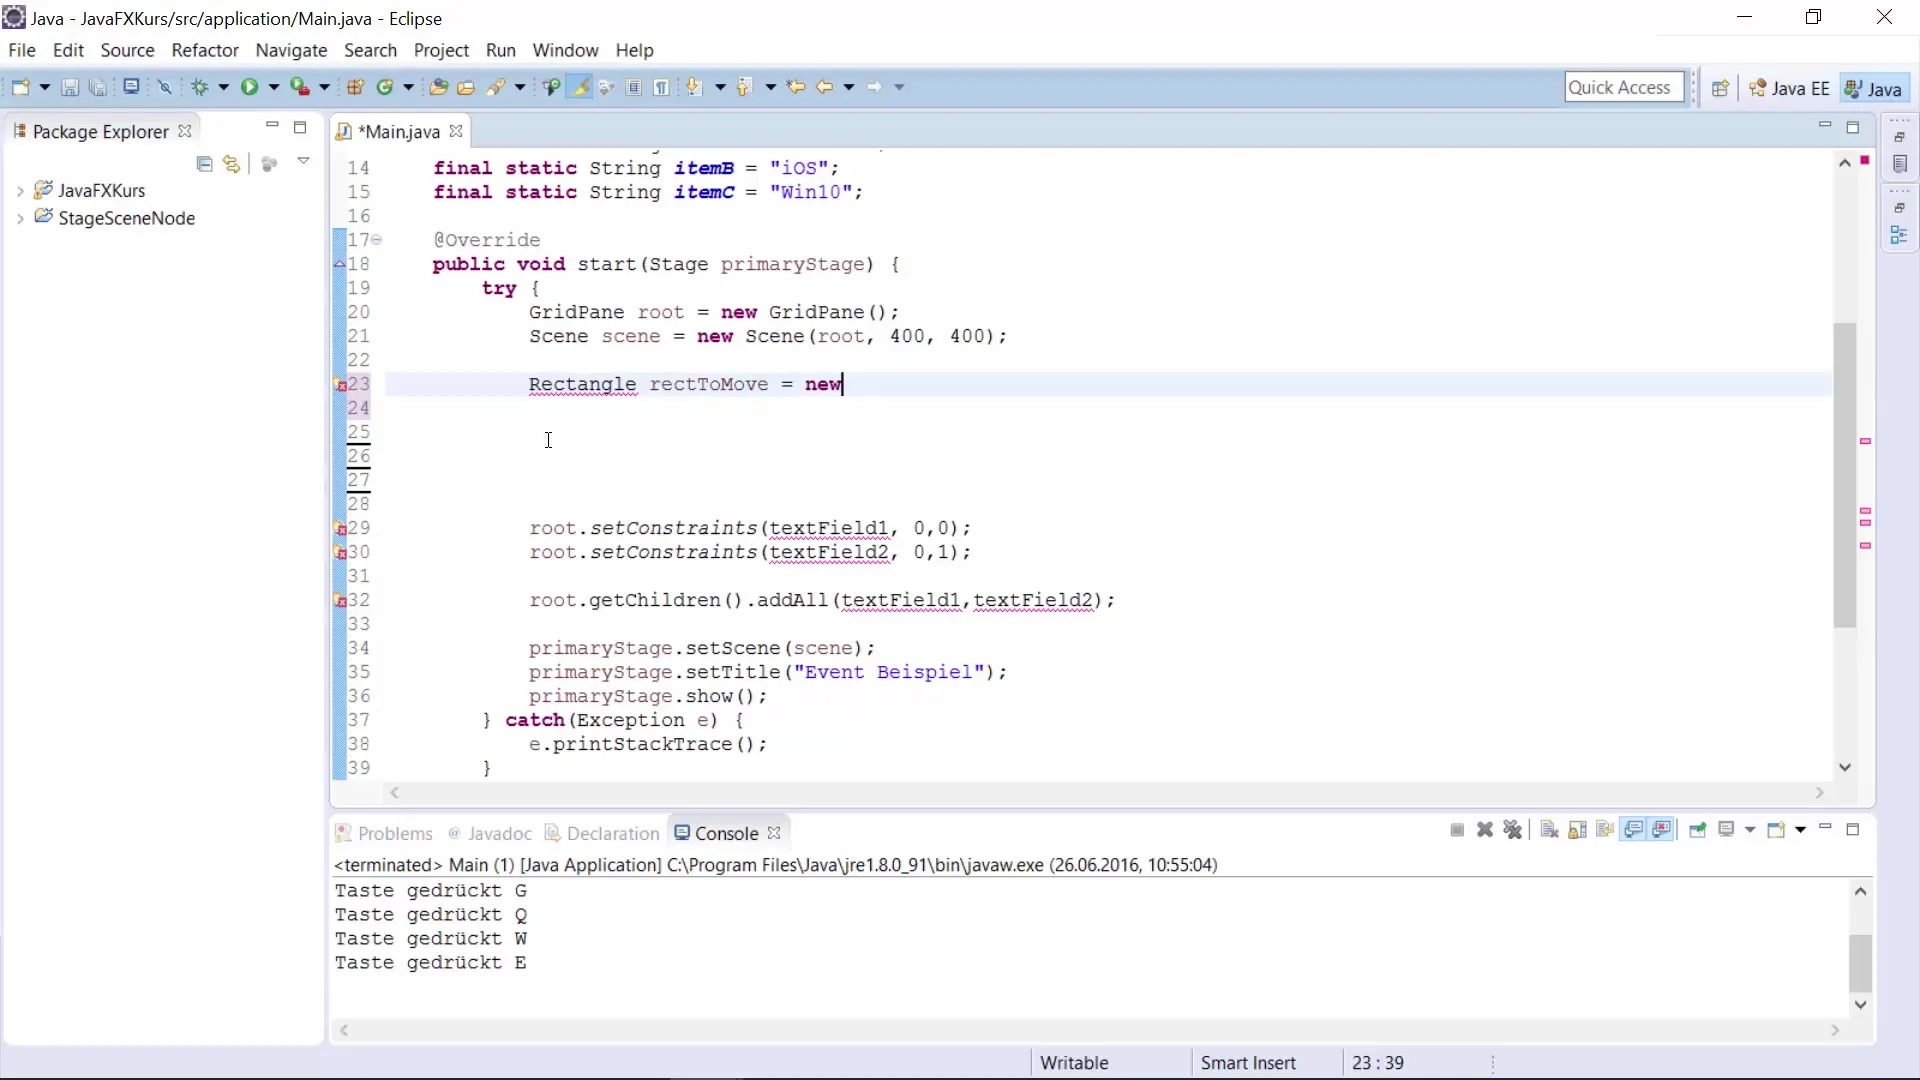This screenshot has width=1920, height=1080.
Task: Open the Source menu
Action: (x=127, y=50)
